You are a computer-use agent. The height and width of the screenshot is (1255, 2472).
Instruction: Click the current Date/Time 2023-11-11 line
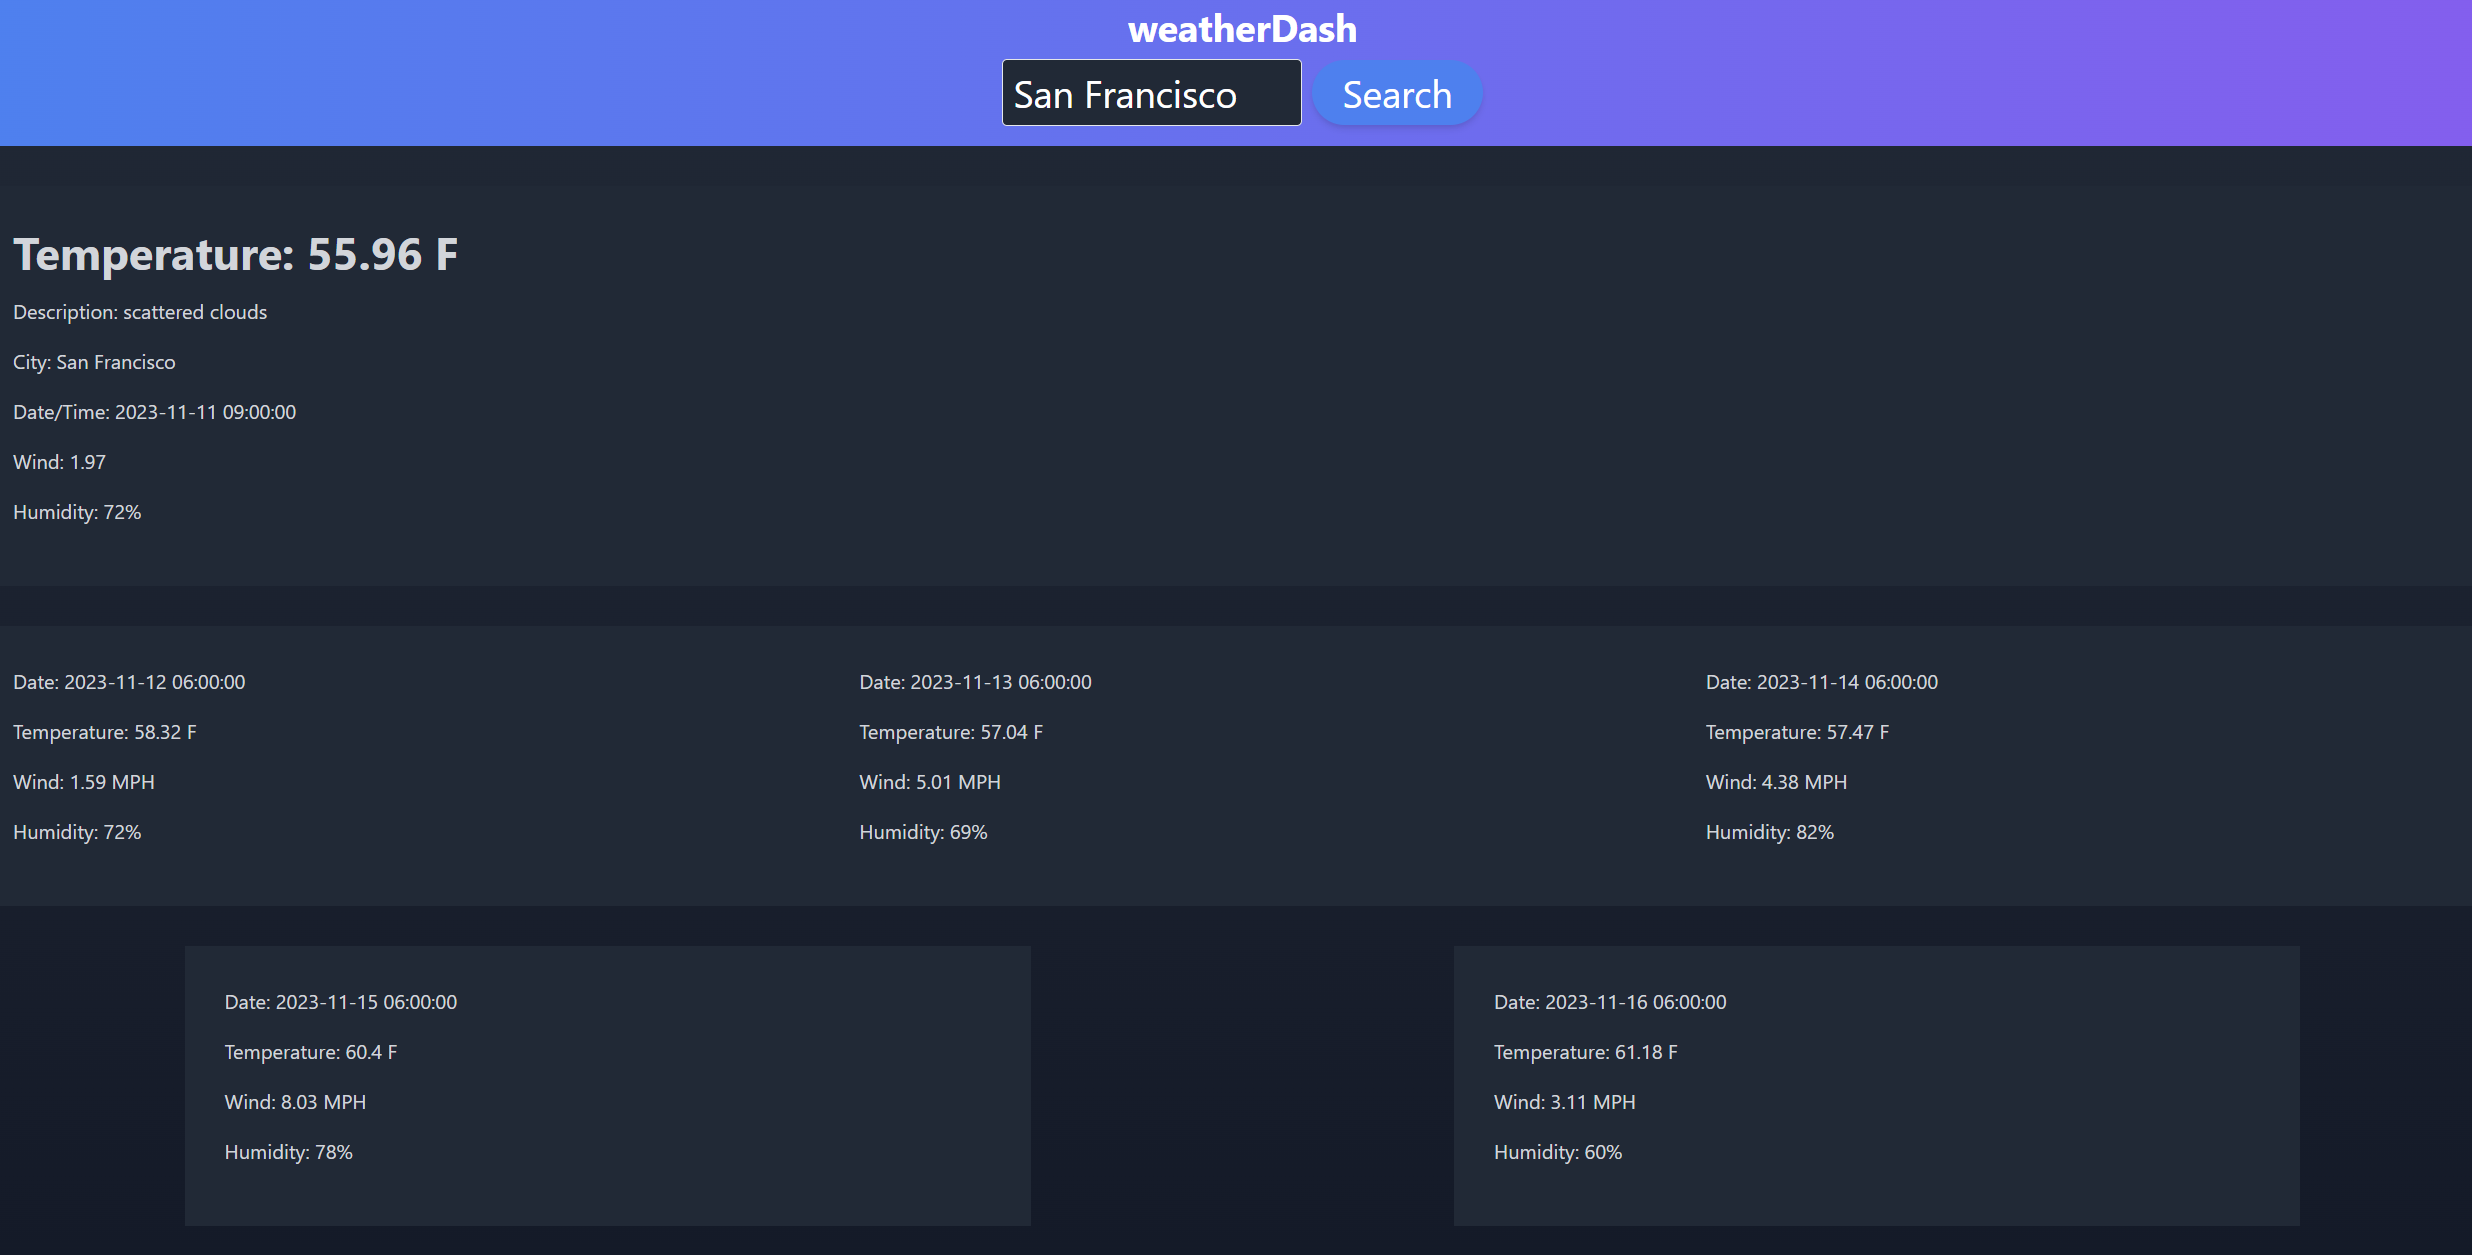[x=154, y=412]
